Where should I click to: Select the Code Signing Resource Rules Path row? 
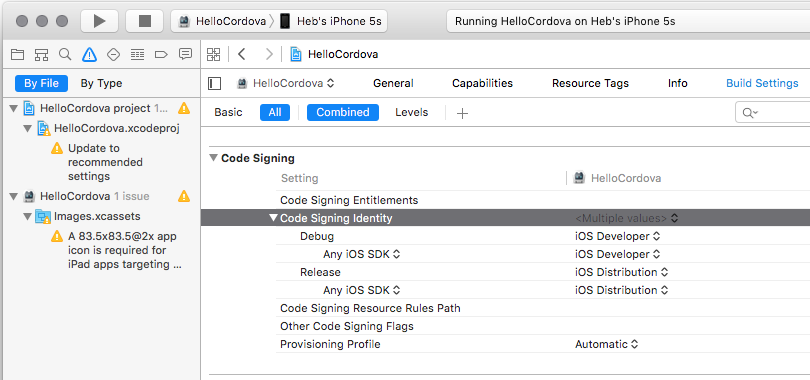tap(542, 308)
